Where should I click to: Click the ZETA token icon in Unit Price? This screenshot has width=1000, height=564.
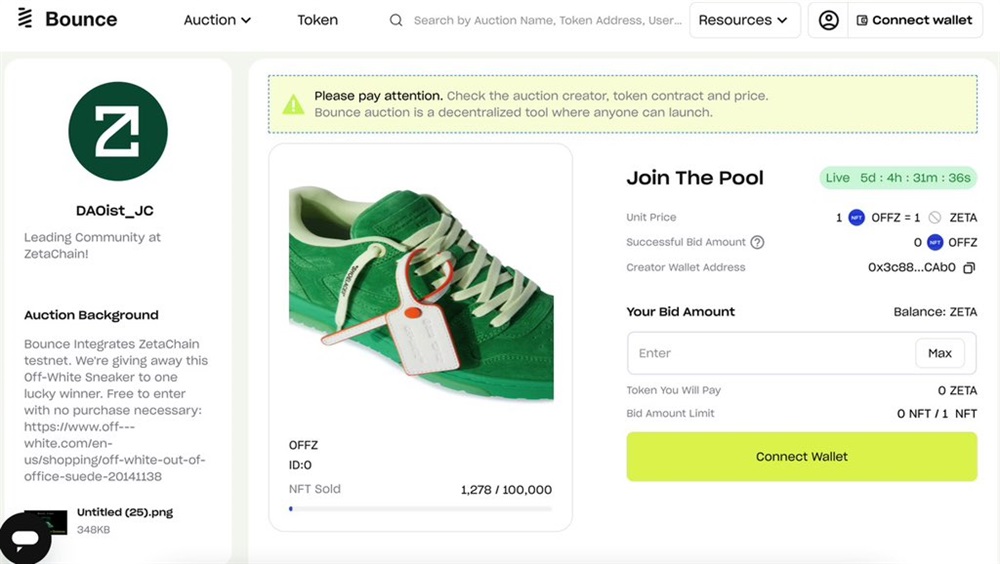(x=934, y=217)
